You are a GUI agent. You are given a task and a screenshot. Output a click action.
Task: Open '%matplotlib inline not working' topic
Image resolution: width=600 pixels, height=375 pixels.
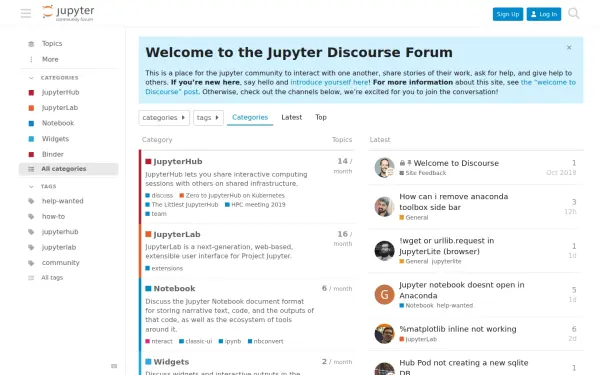click(458, 329)
